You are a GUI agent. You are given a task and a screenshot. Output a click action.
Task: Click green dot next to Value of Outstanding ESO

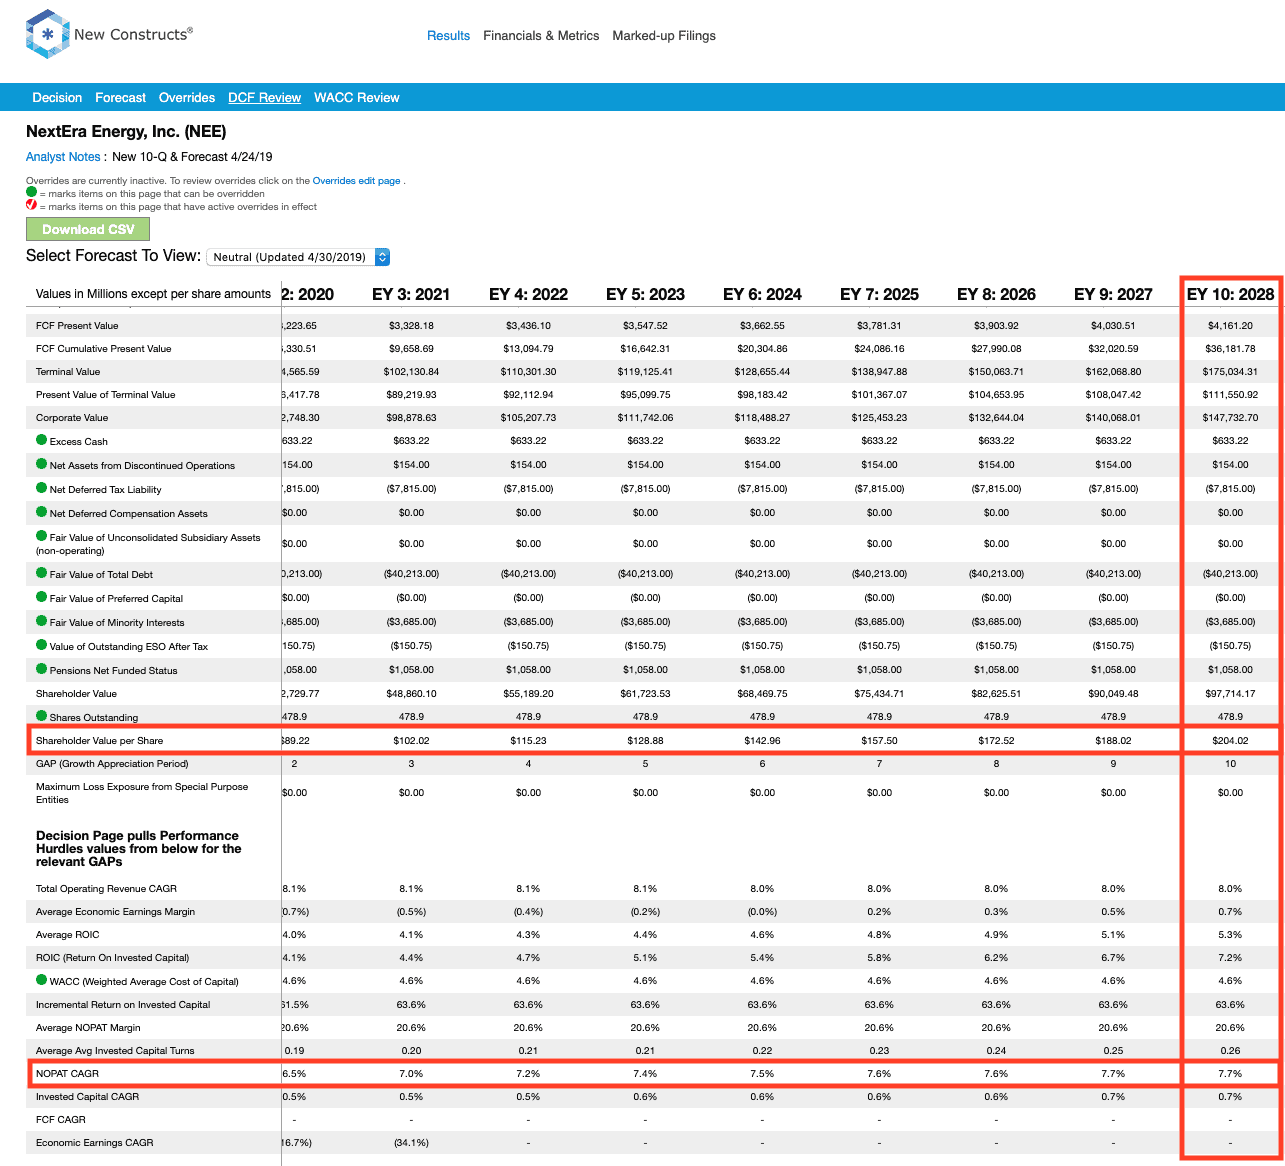[42, 645]
